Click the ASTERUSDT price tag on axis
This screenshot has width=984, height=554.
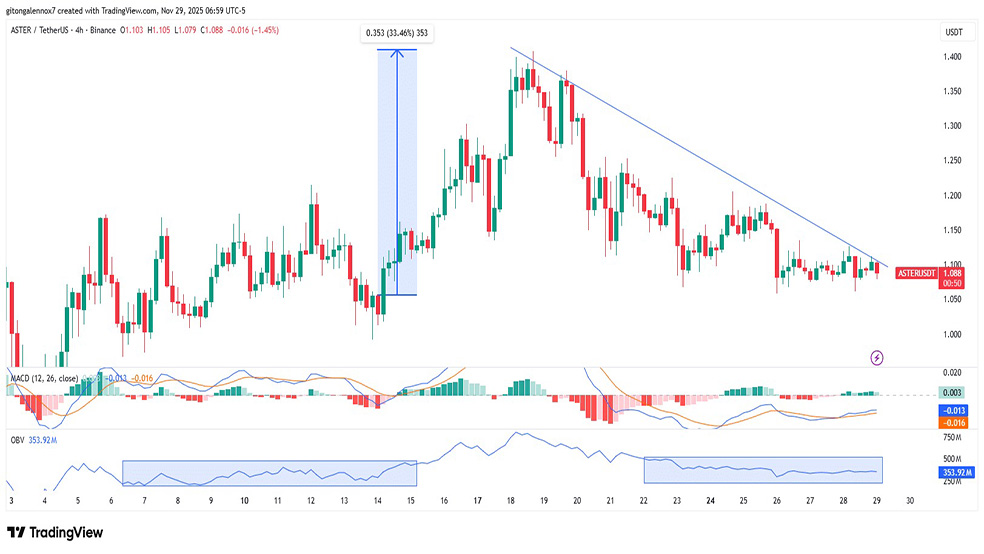tap(916, 272)
